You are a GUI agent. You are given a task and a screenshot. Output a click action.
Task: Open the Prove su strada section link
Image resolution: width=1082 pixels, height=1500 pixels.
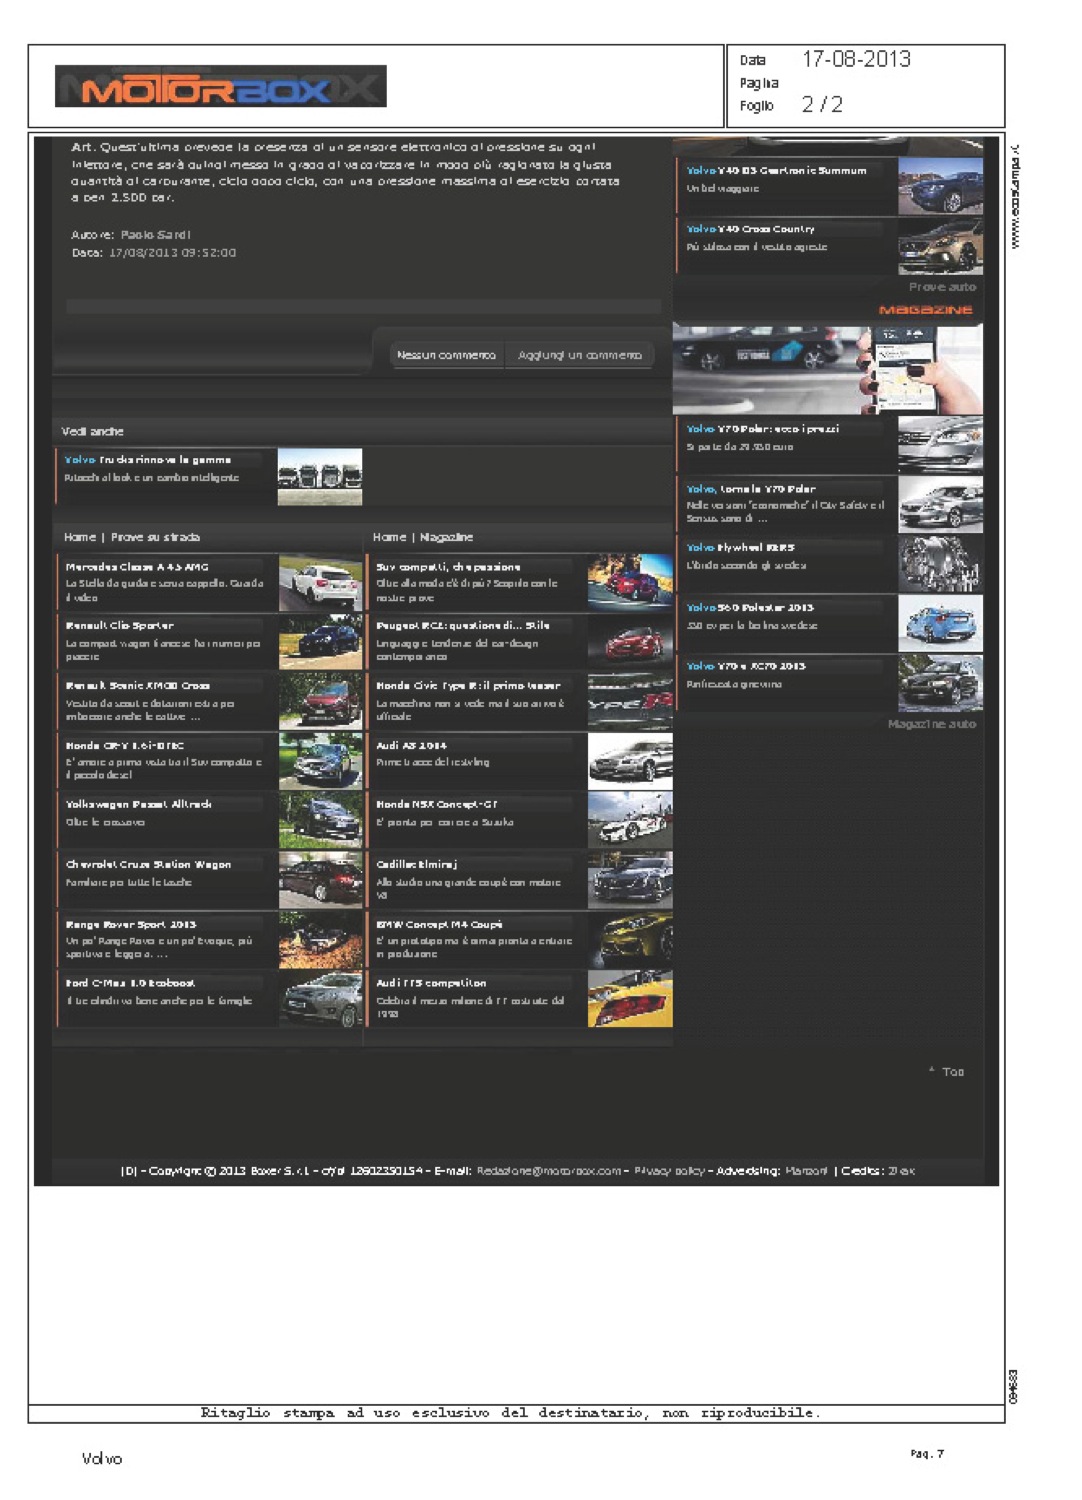pyautogui.click(x=155, y=537)
